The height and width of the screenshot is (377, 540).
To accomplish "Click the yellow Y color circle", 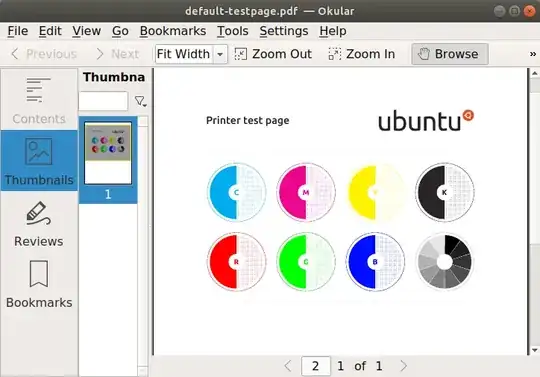I will (x=375, y=192).
